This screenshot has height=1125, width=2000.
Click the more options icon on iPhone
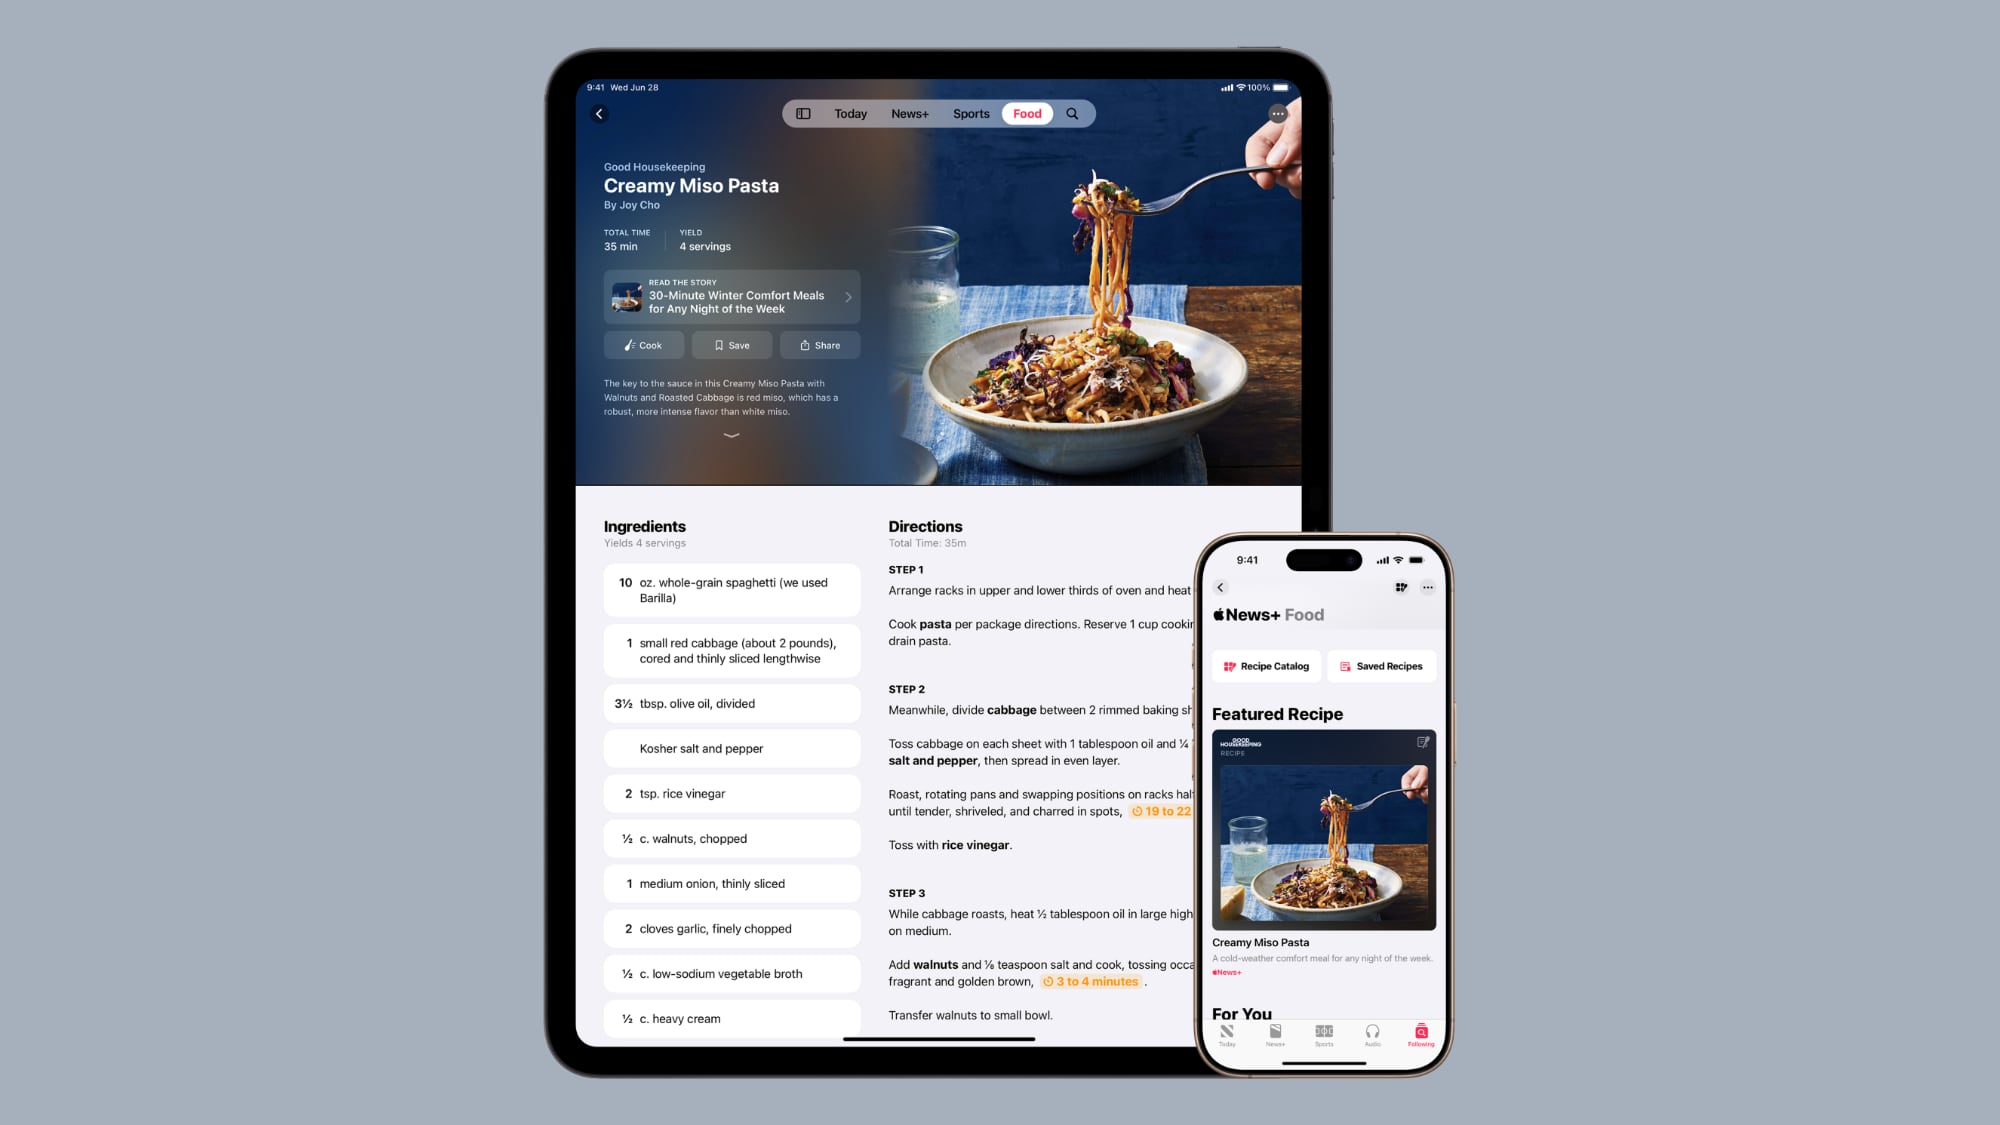[x=1426, y=587]
